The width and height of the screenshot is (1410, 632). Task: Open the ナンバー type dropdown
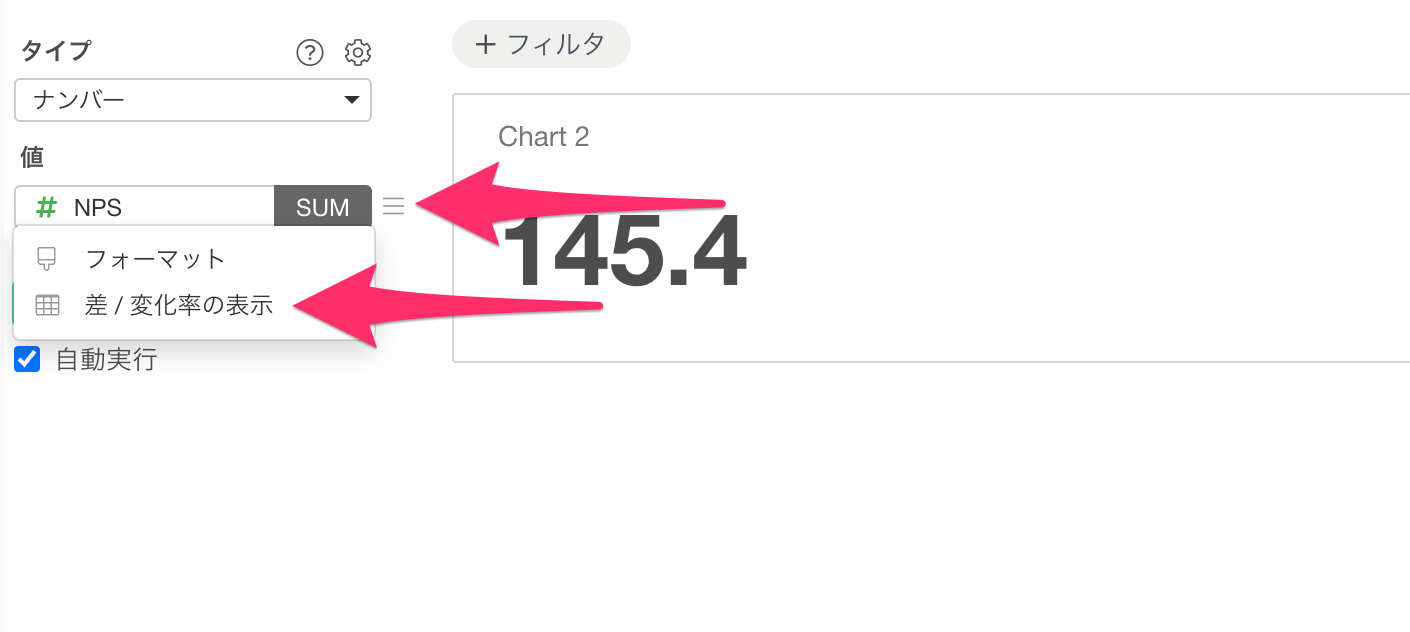pyautogui.click(x=193, y=100)
